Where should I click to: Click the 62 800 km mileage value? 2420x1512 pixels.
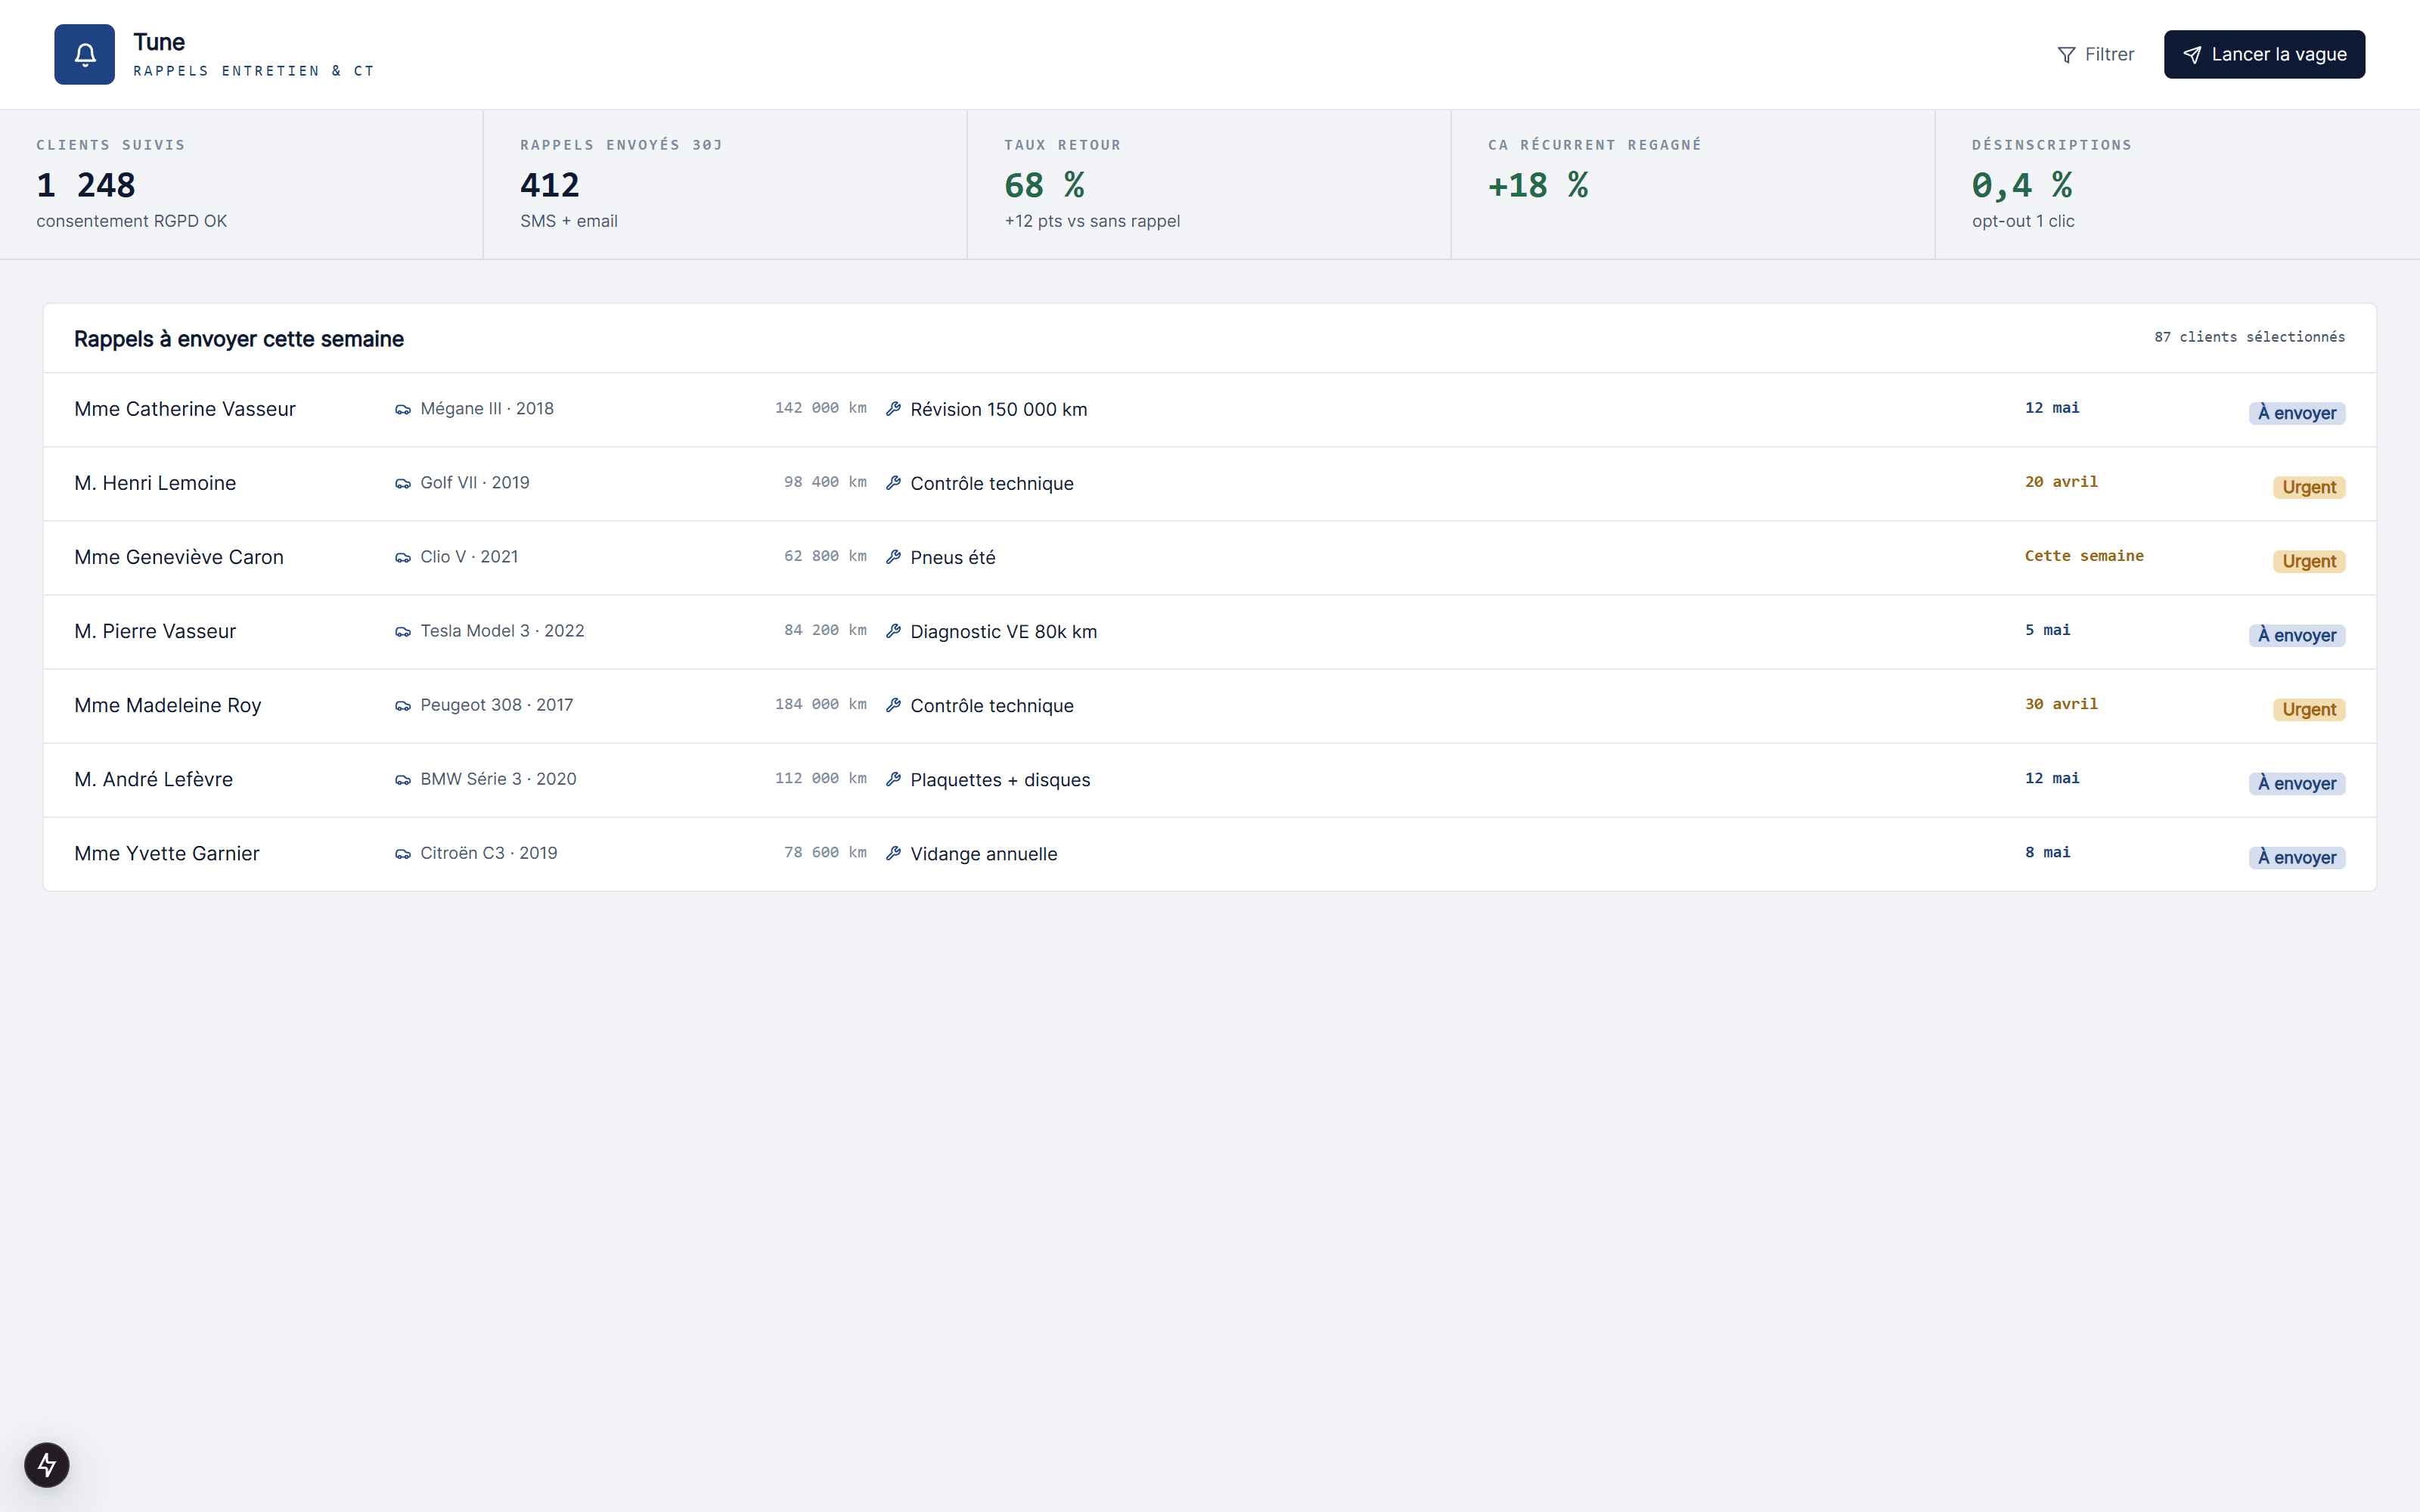coord(825,556)
